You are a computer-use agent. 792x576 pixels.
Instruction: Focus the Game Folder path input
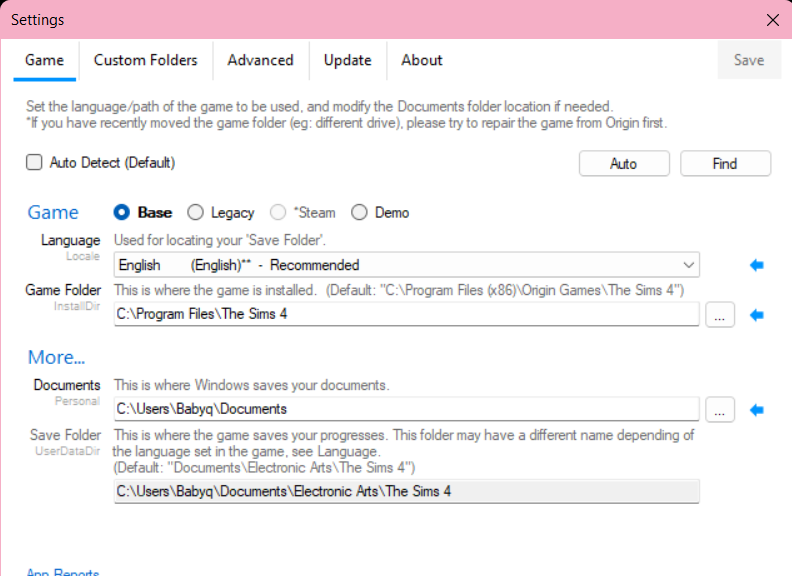(x=407, y=314)
